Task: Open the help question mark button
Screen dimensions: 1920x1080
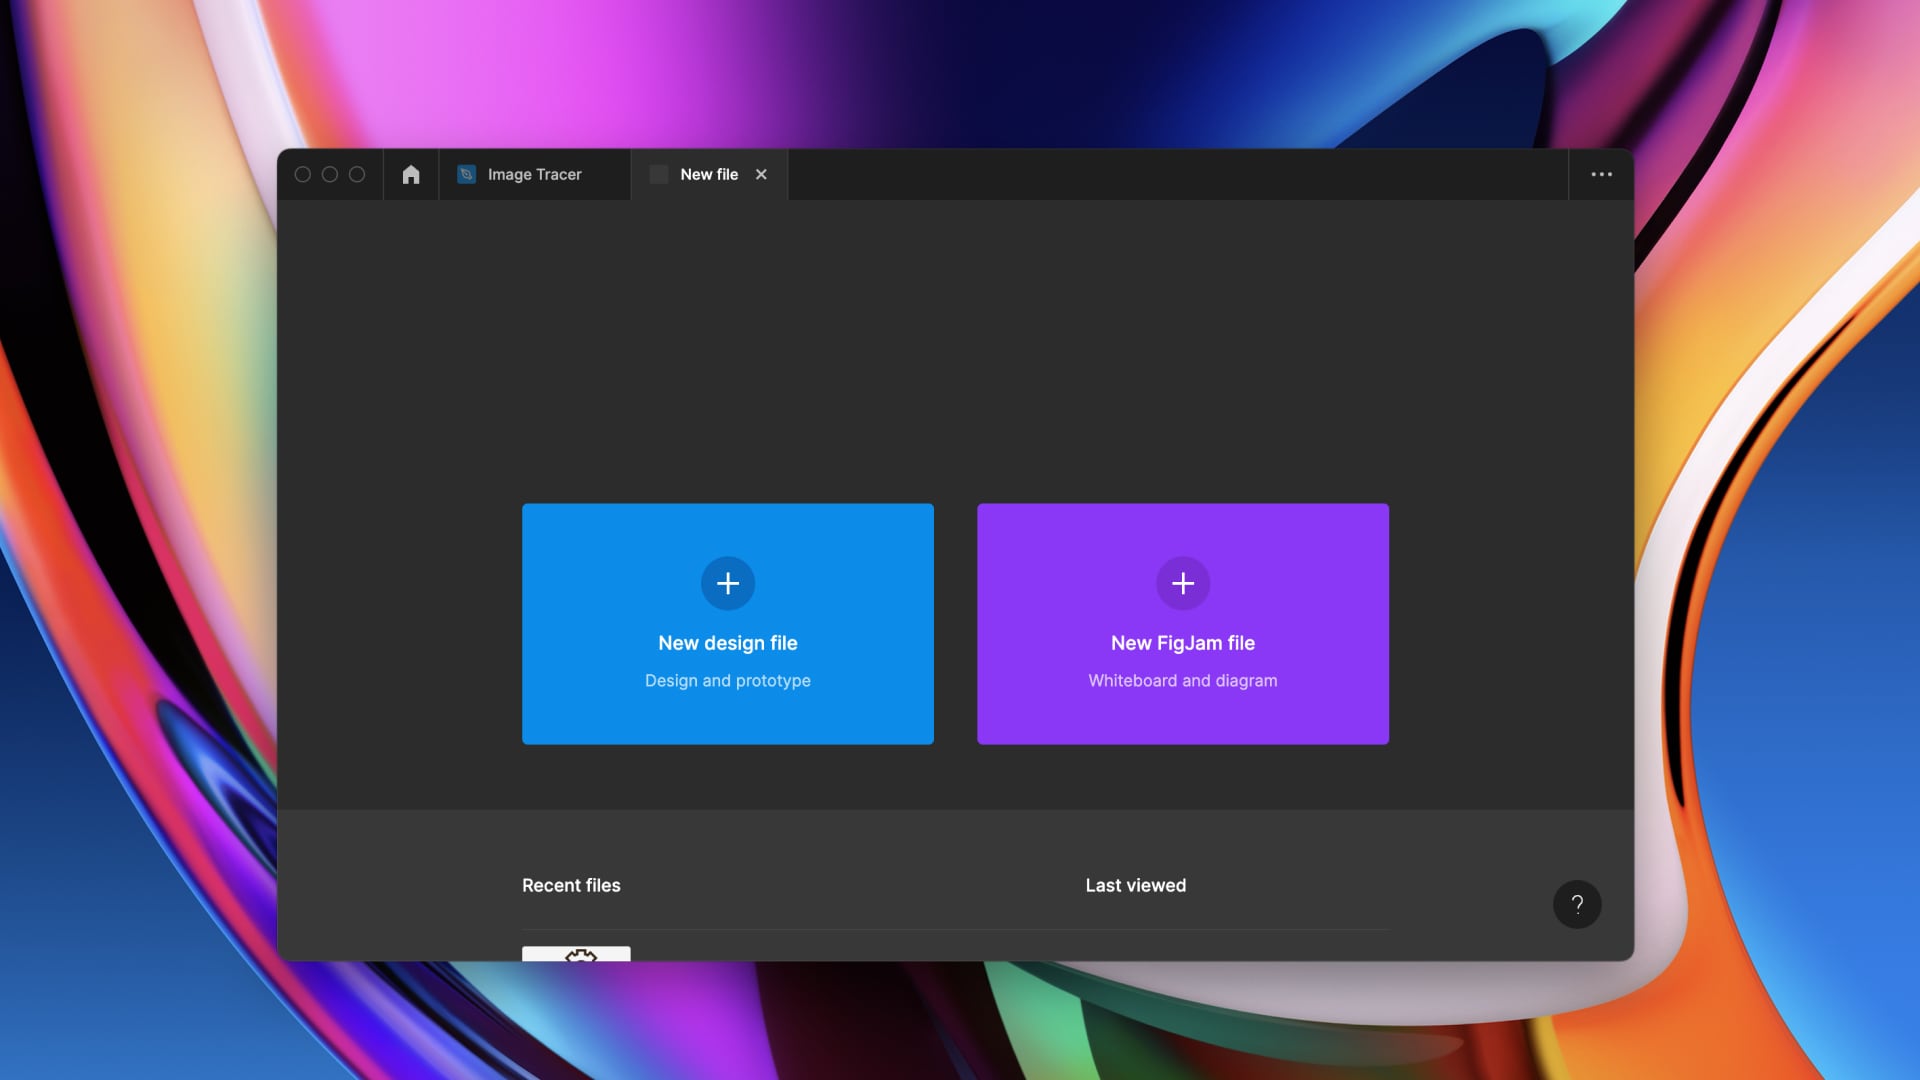Action: point(1577,904)
